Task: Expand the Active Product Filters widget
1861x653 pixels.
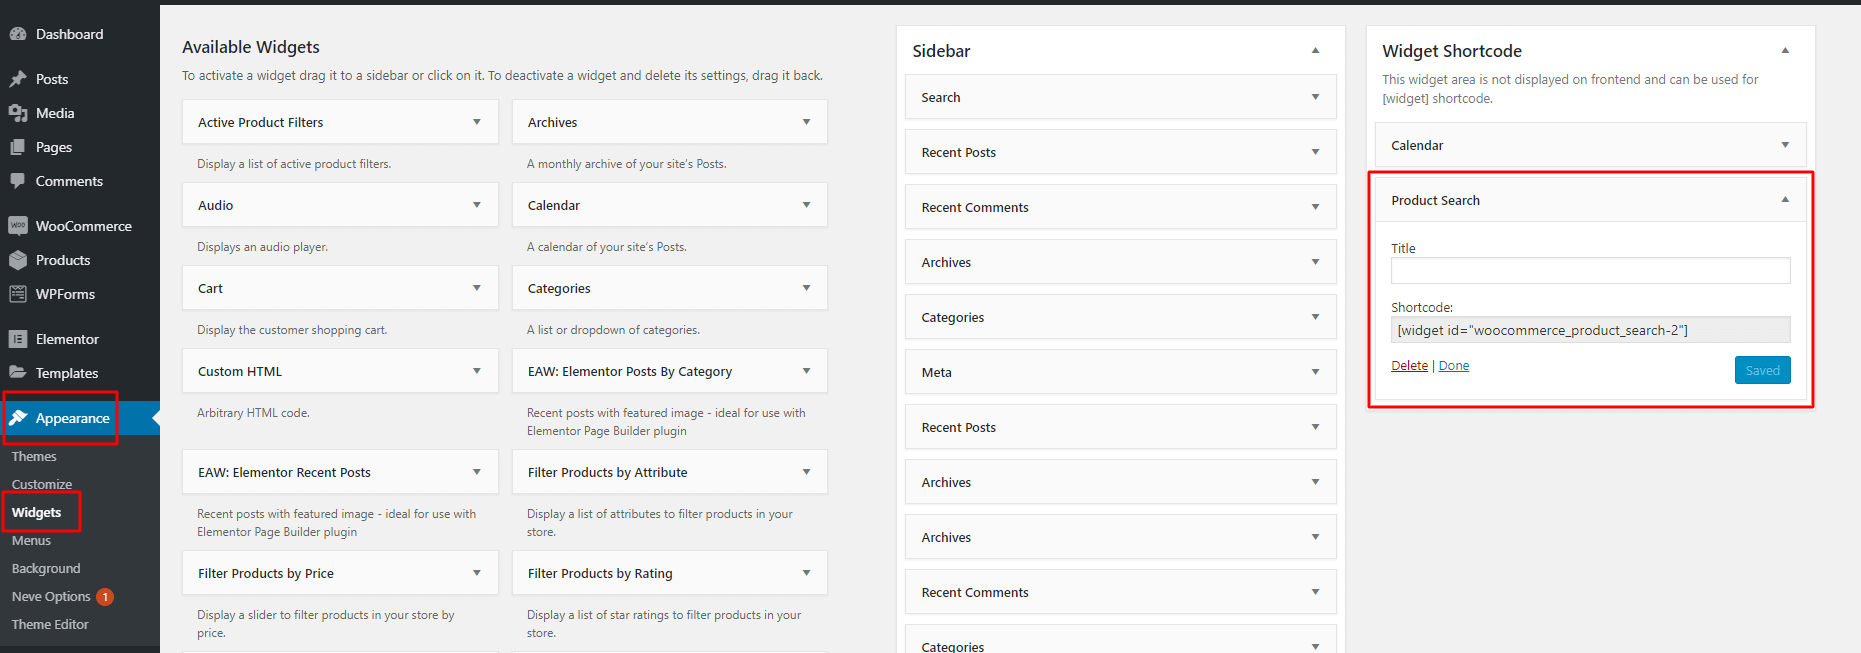Action: pyautogui.click(x=477, y=122)
